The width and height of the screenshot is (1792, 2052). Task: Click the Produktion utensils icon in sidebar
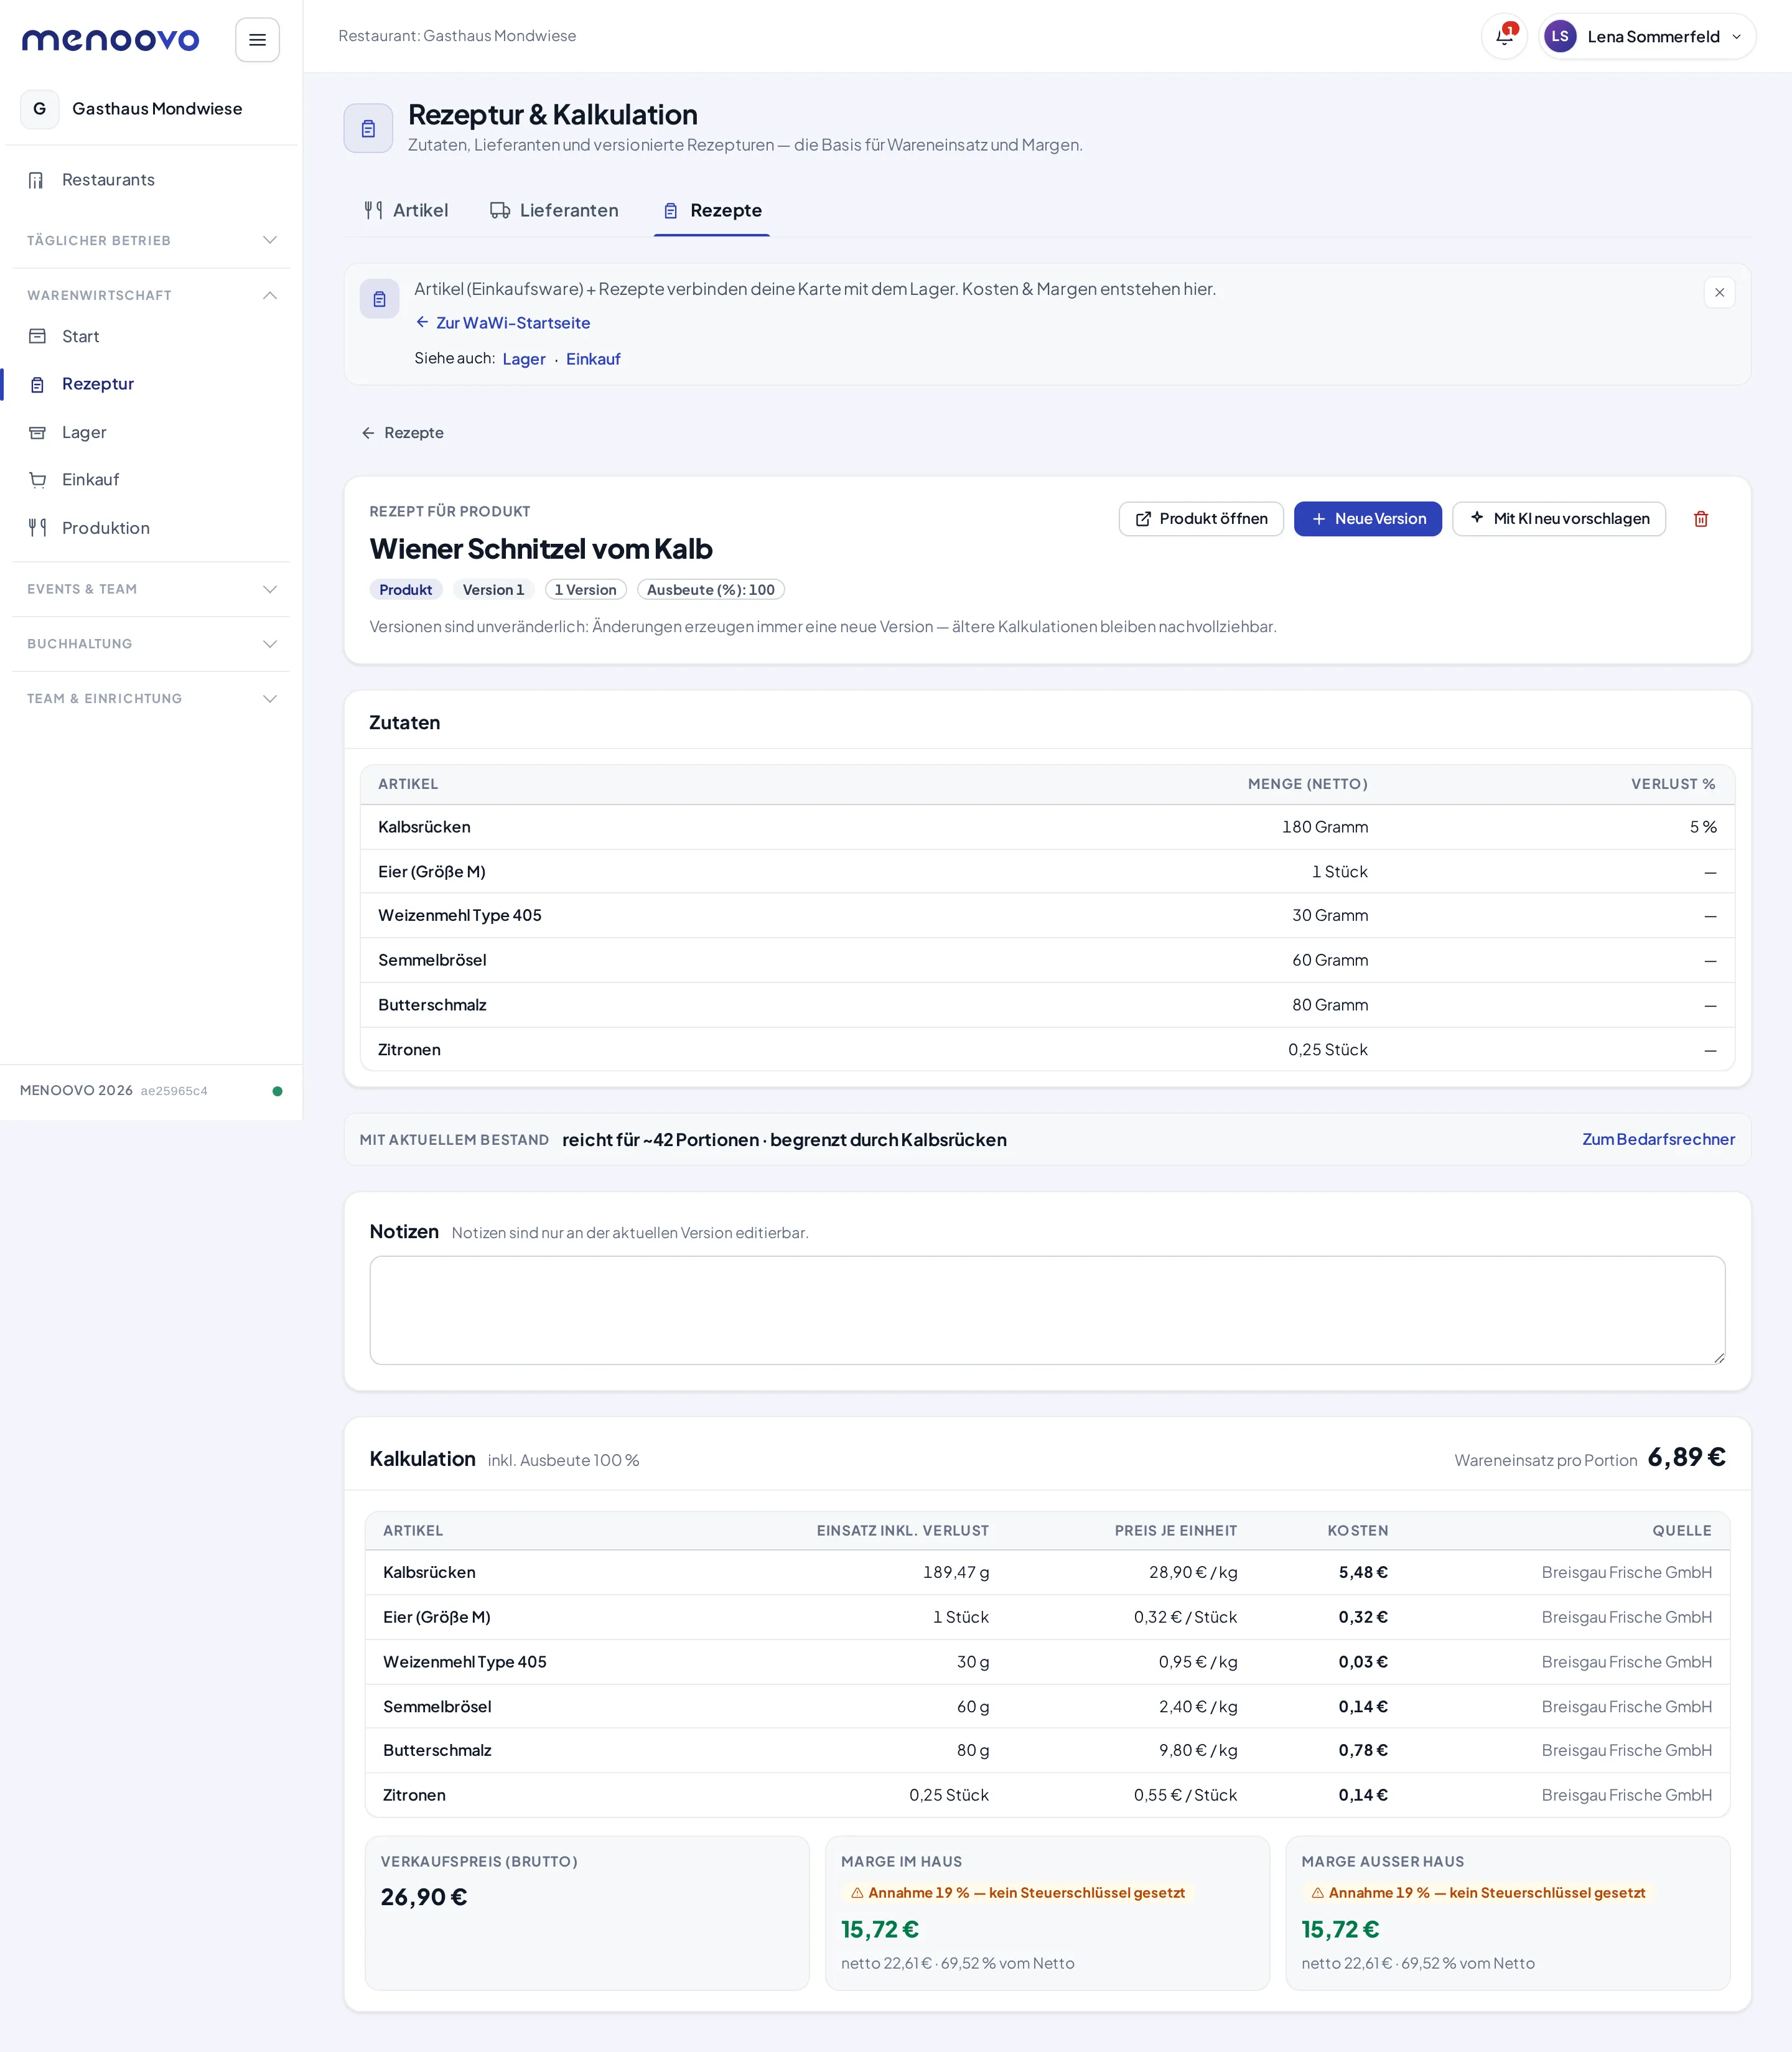[38, 528]
